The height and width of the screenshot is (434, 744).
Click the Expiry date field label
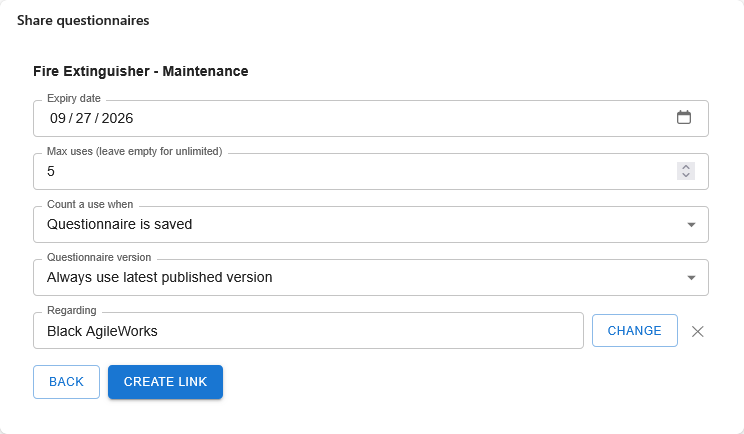[74, 98]
